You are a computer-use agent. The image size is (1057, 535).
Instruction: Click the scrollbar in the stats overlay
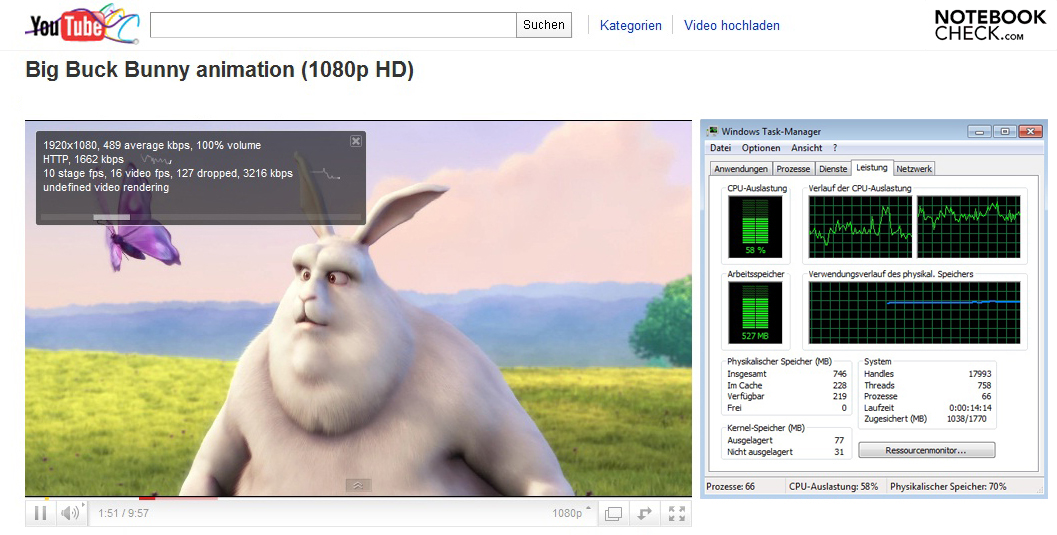point(111,217)
